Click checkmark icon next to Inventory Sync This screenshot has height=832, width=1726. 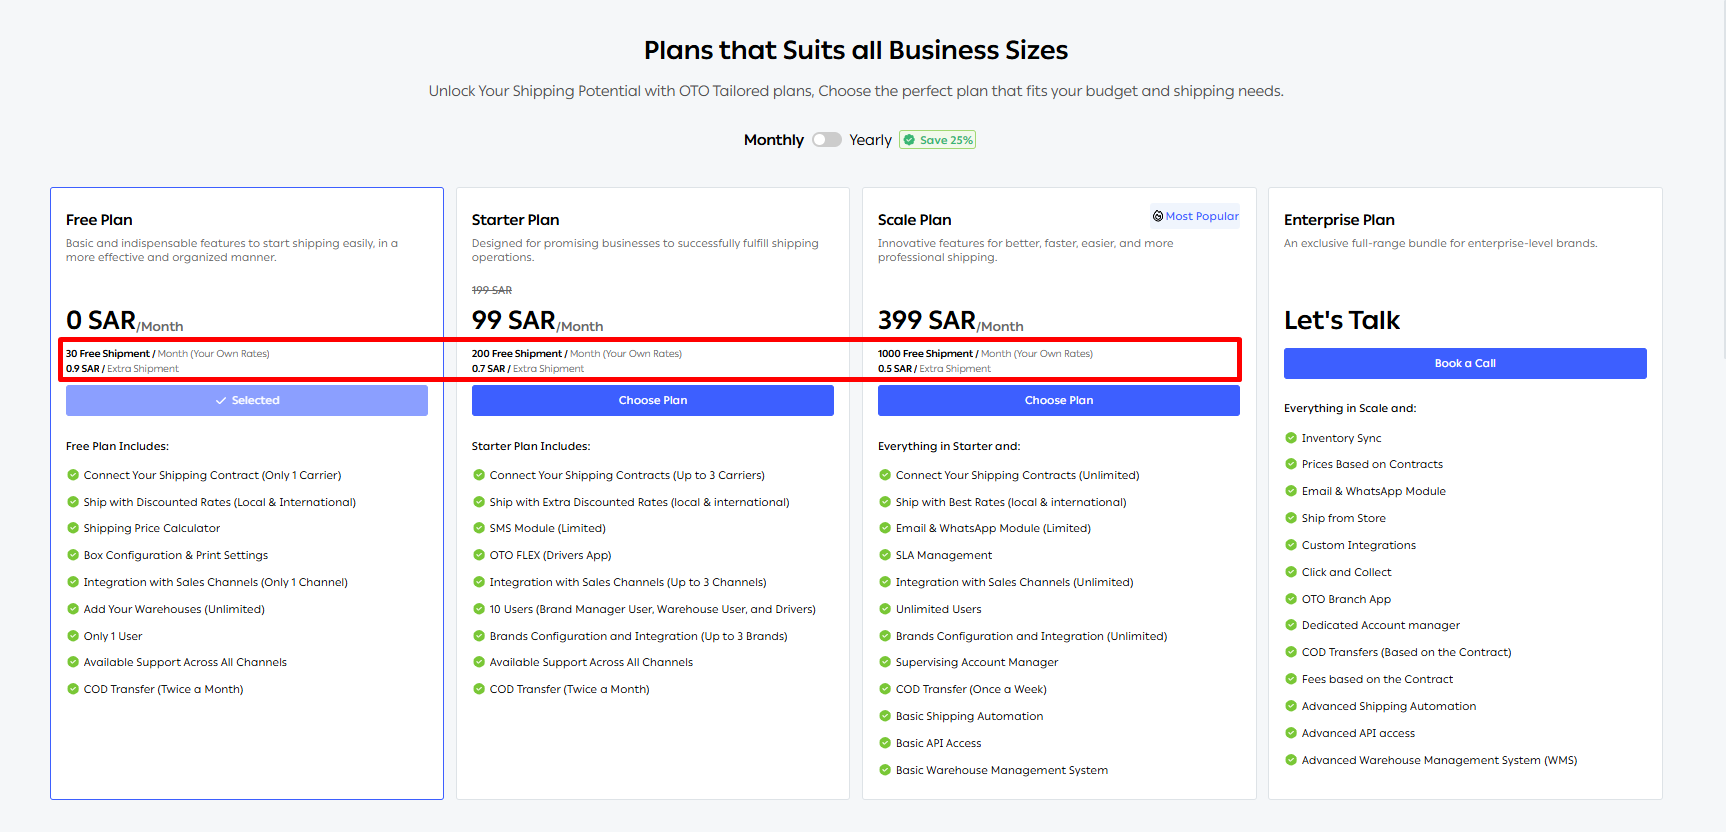tap(1291, 437)
